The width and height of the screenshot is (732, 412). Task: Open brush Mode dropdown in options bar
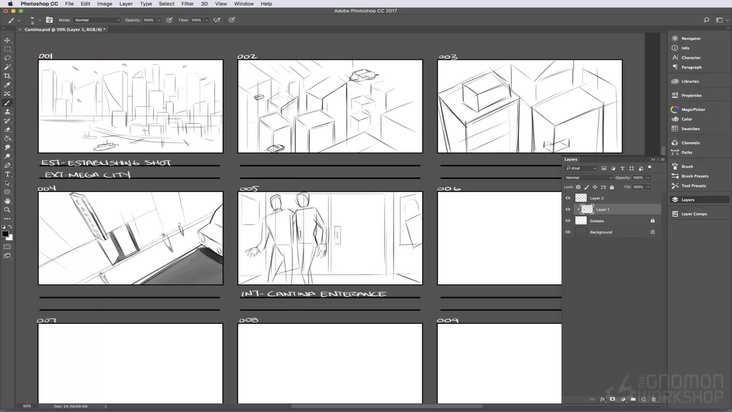click(x=97, y=20)
